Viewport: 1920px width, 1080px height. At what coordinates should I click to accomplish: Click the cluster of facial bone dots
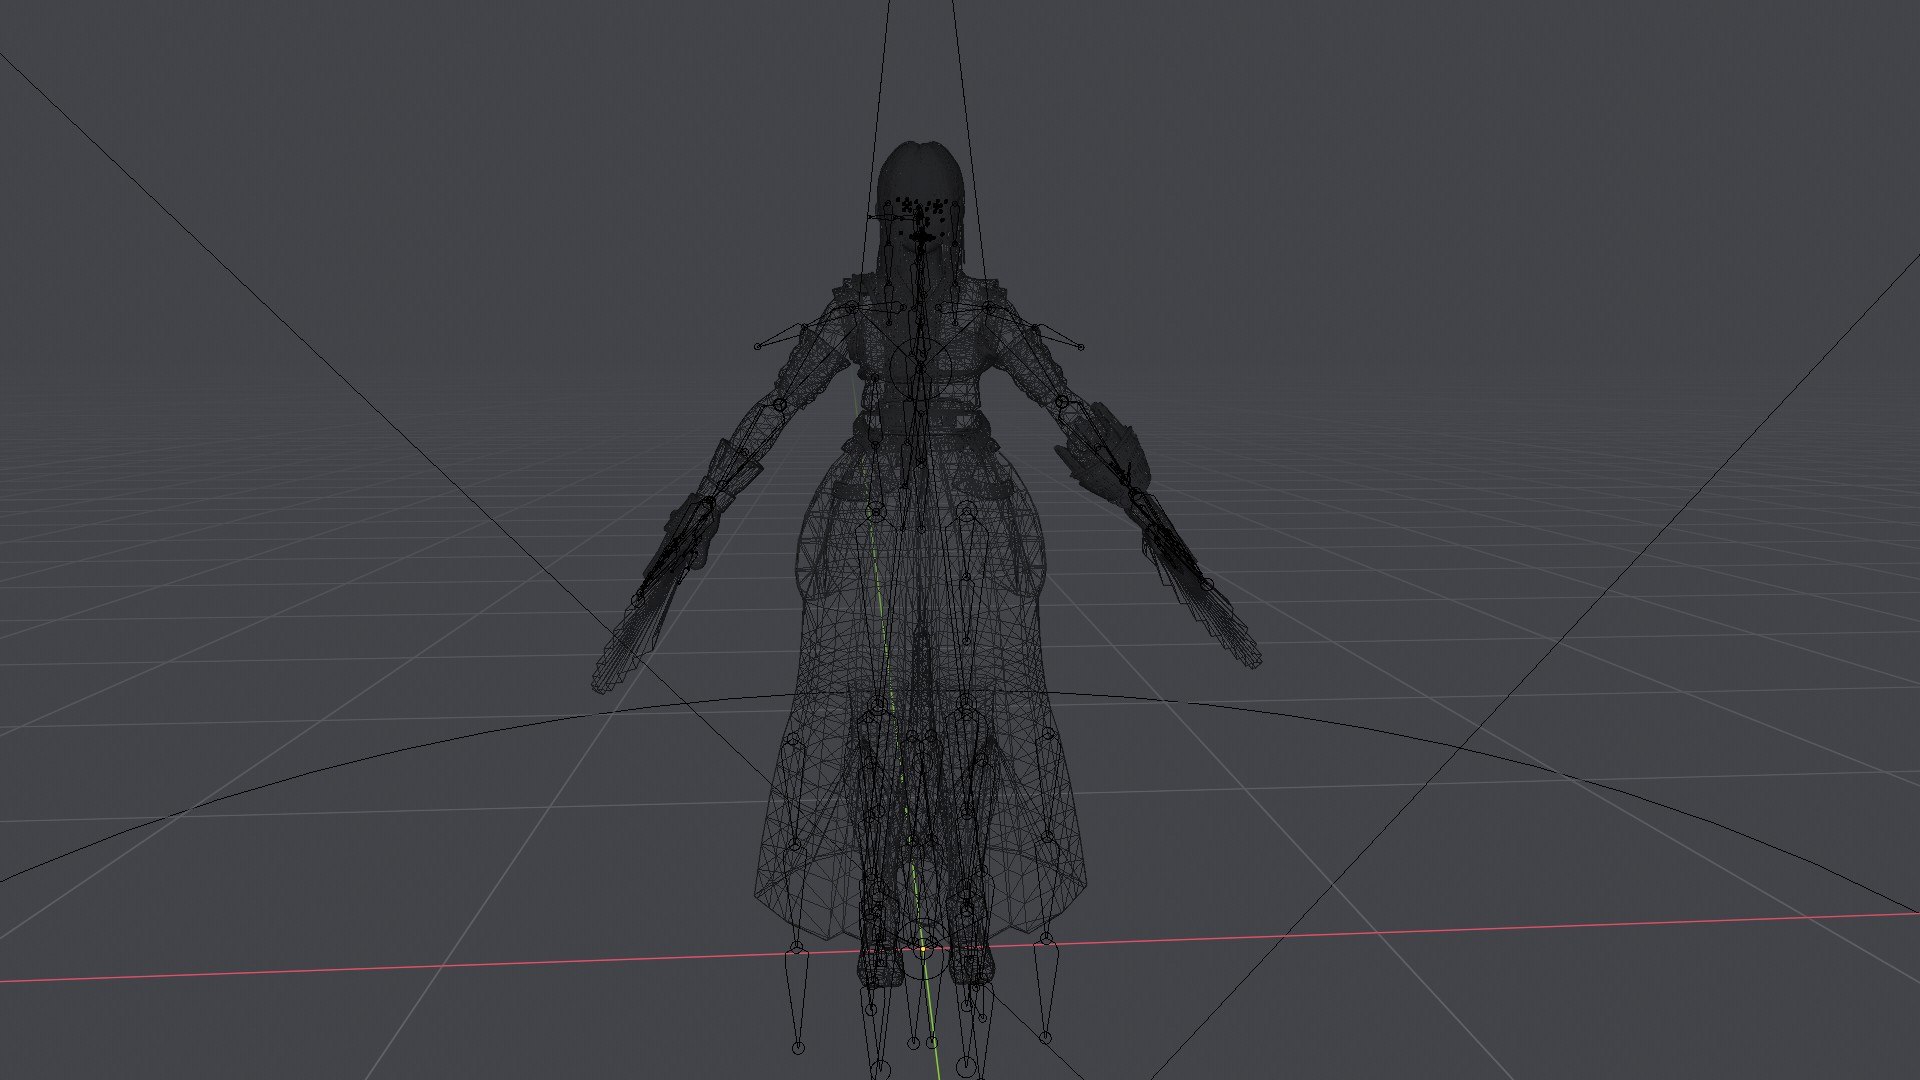click(920, 210)
